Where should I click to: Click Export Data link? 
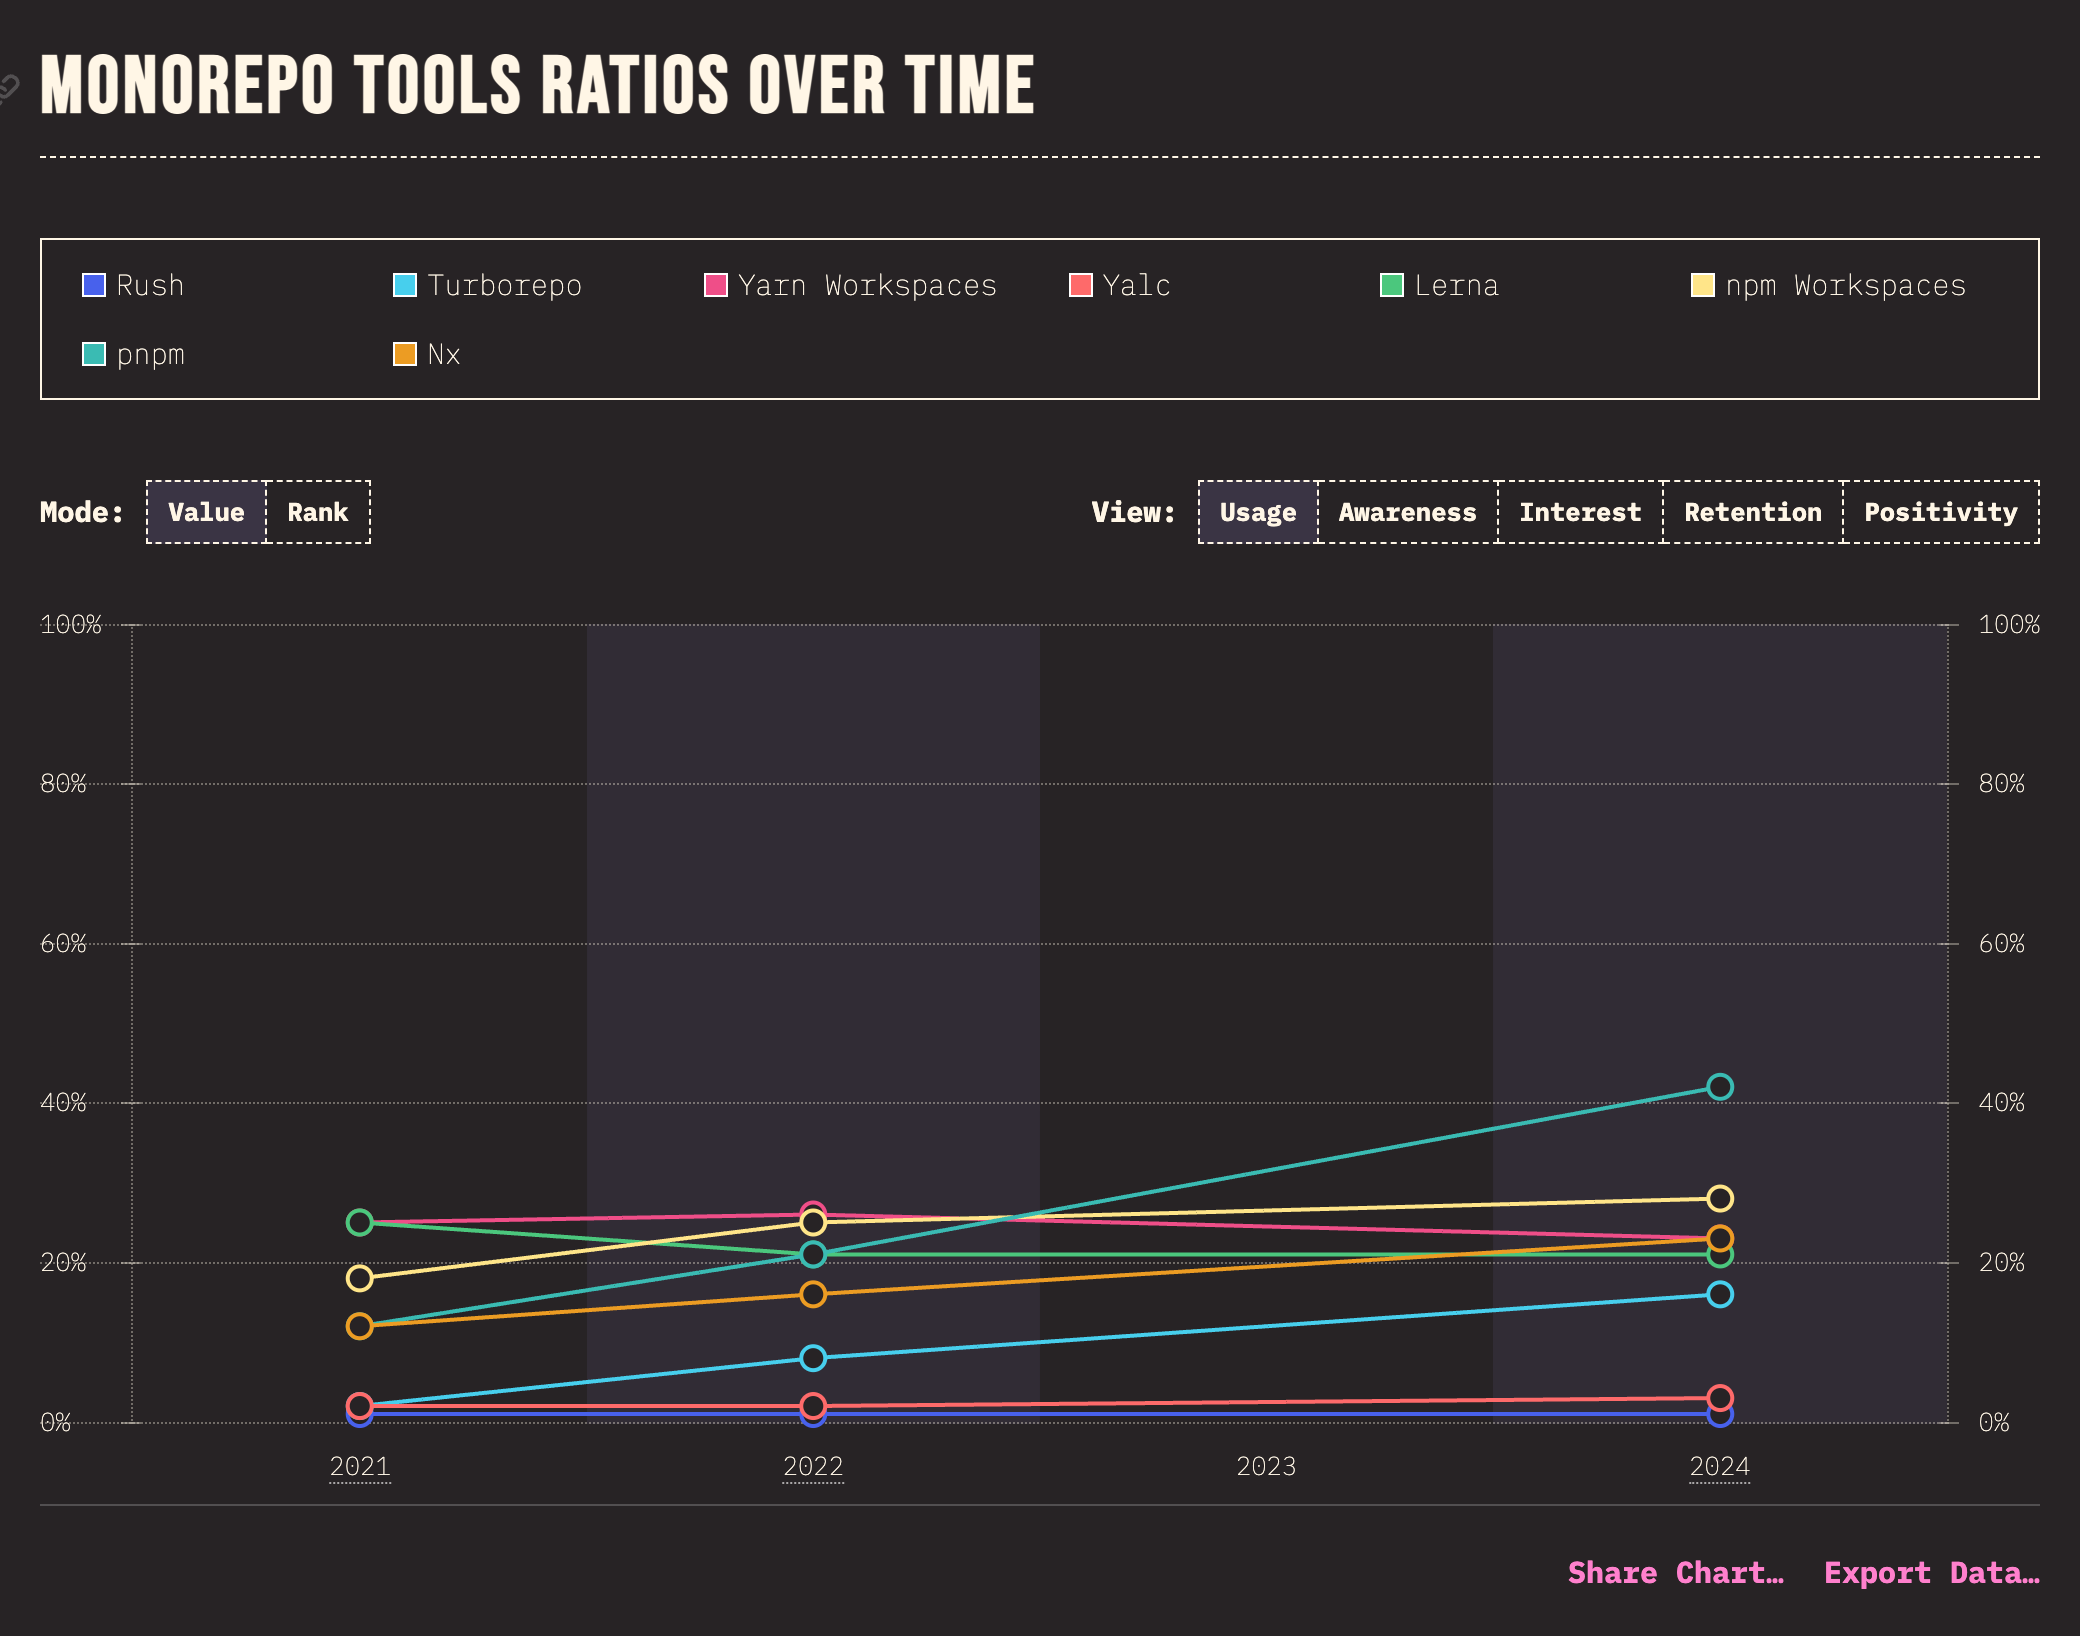1931,1573
